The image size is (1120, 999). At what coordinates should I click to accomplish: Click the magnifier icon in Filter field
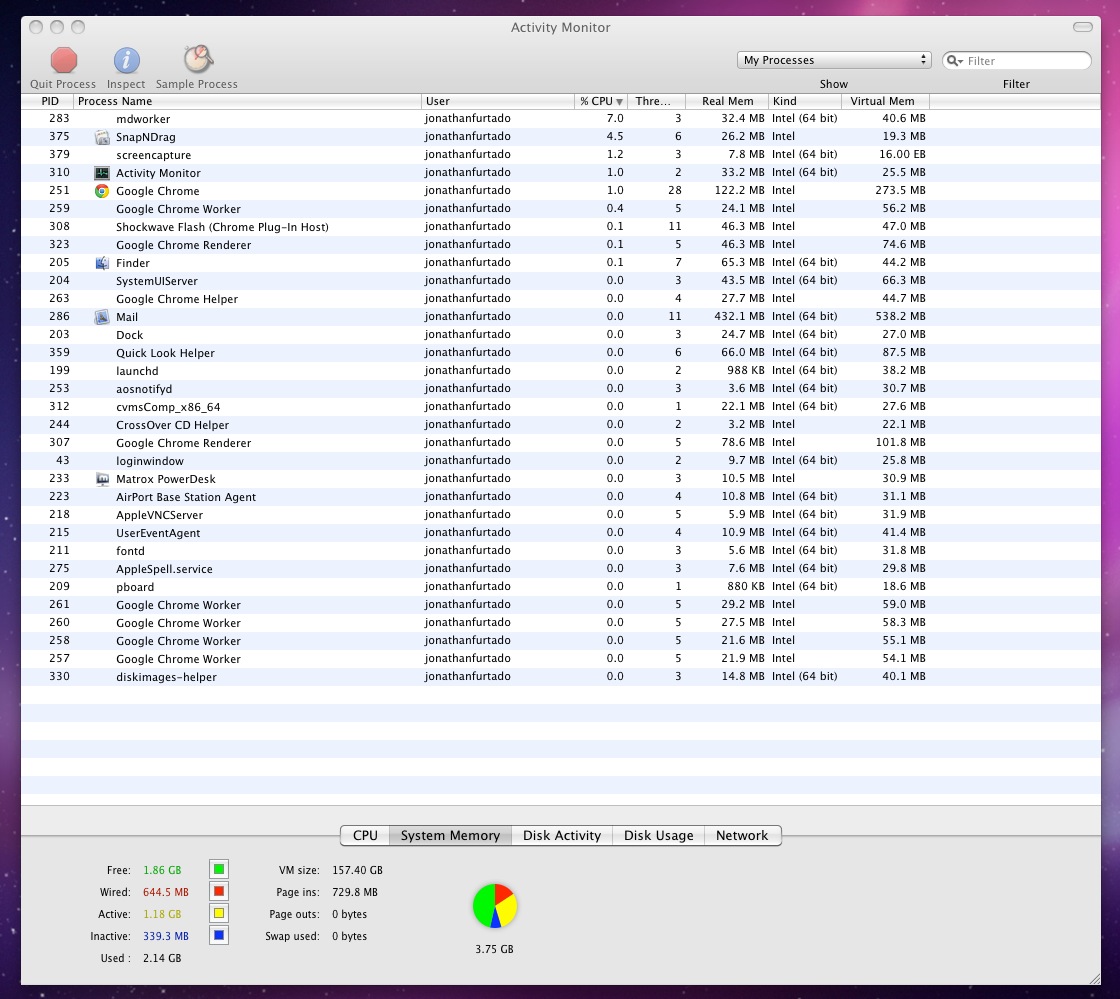[954, 61]
